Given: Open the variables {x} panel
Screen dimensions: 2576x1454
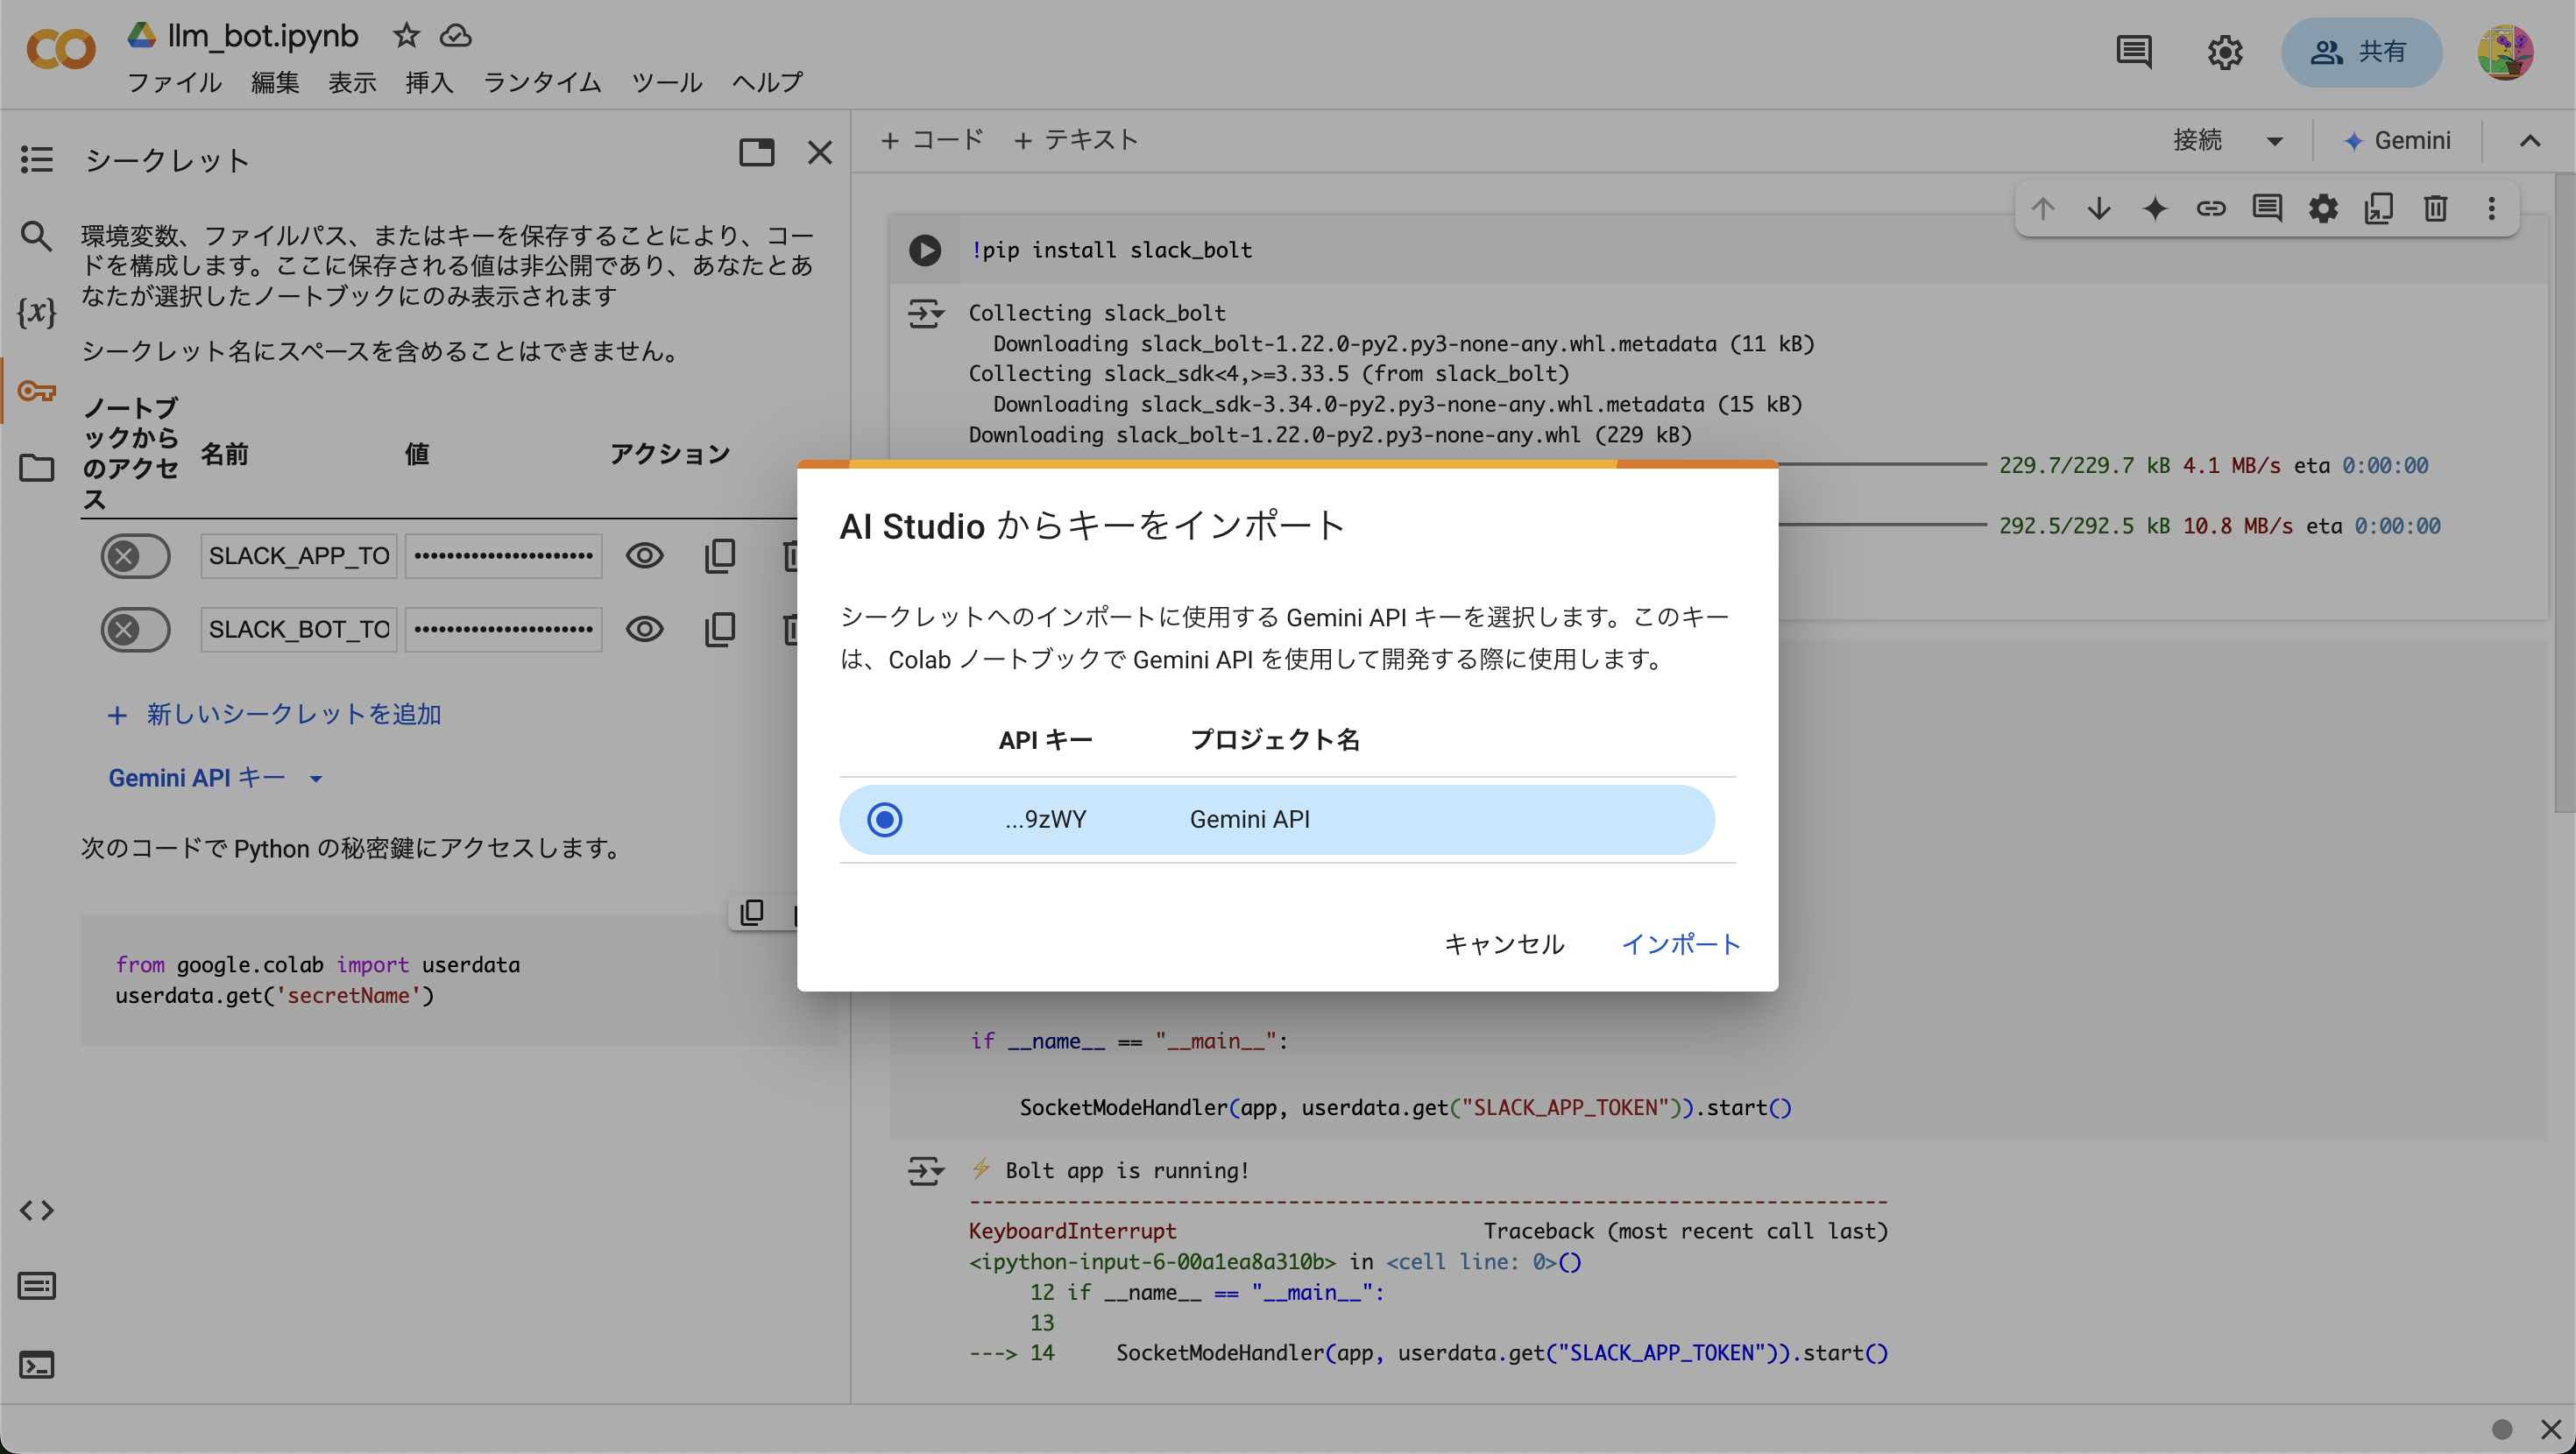Looking at the screenshot, I should (37, 313).
